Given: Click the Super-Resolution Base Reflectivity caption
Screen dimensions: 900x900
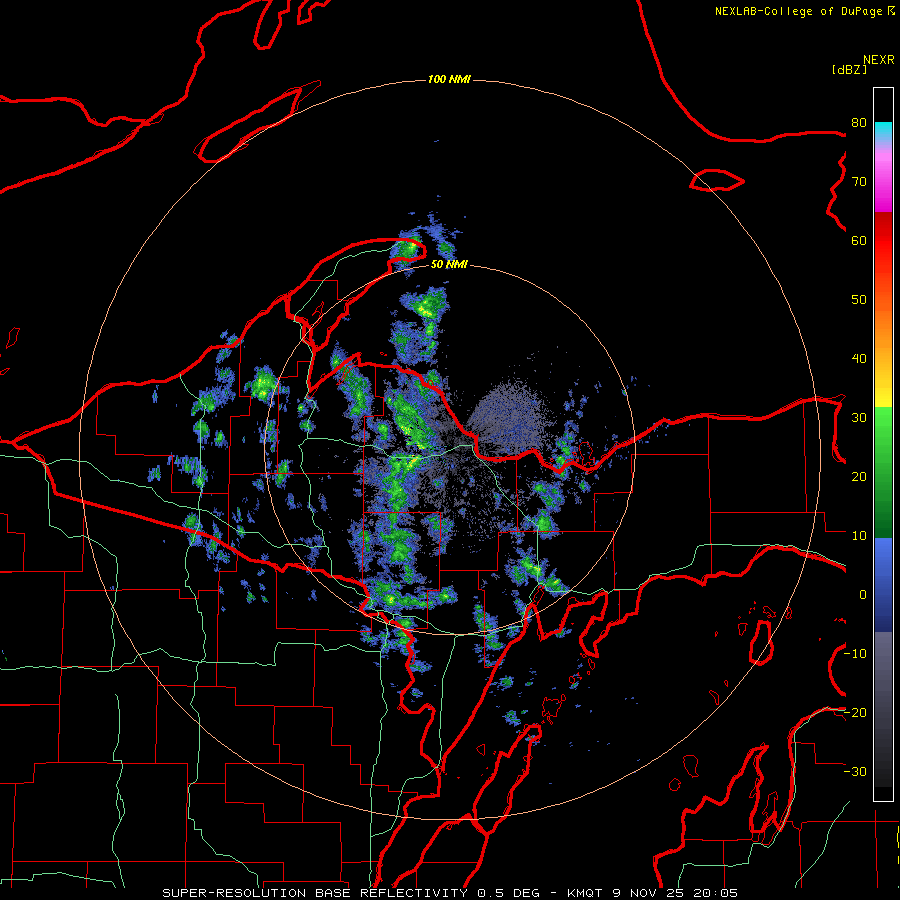Looking at the screenshot, I should coord(315,893).
